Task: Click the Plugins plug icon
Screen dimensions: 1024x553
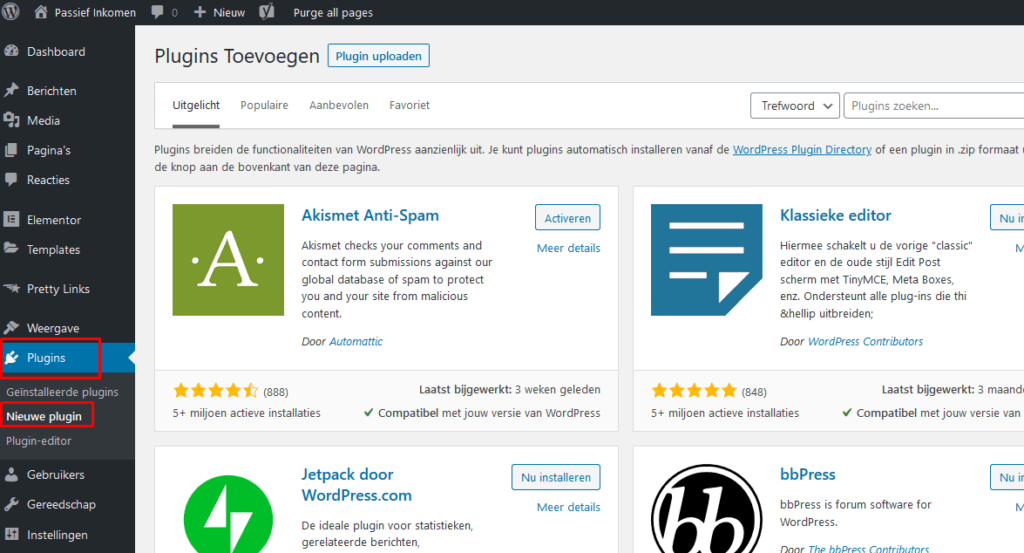Action: (11, 357)
